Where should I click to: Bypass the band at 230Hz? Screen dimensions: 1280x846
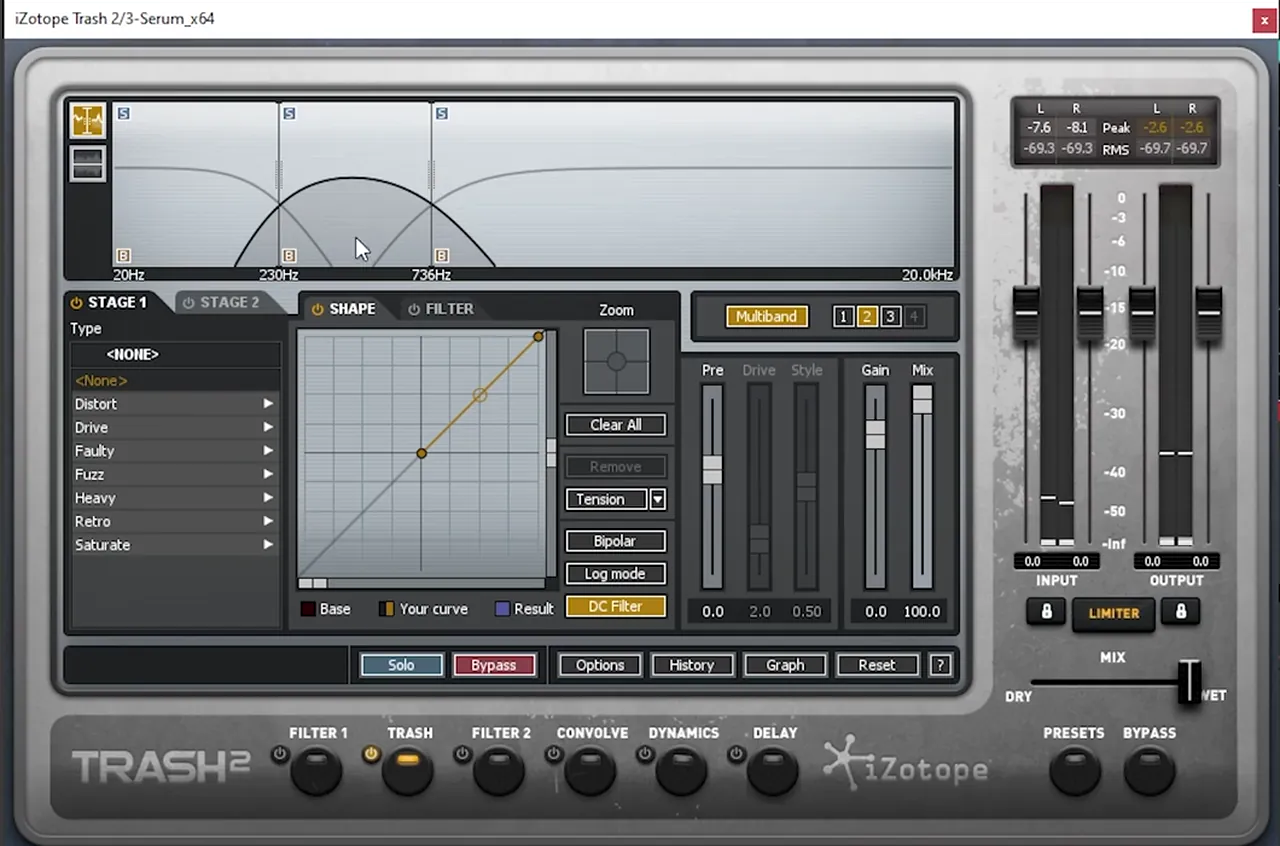(x=289, y=256)
